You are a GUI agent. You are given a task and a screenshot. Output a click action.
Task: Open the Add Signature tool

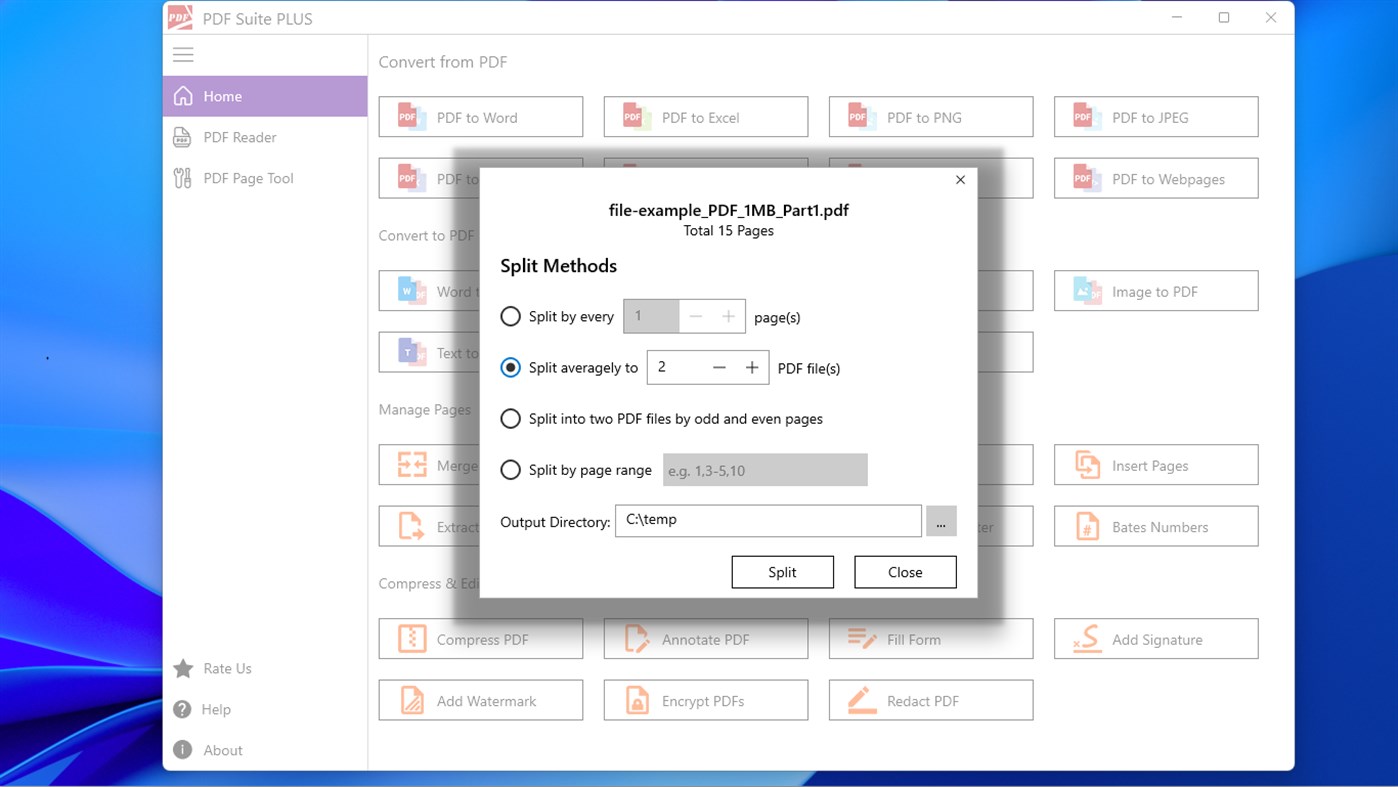[1155, 639]
